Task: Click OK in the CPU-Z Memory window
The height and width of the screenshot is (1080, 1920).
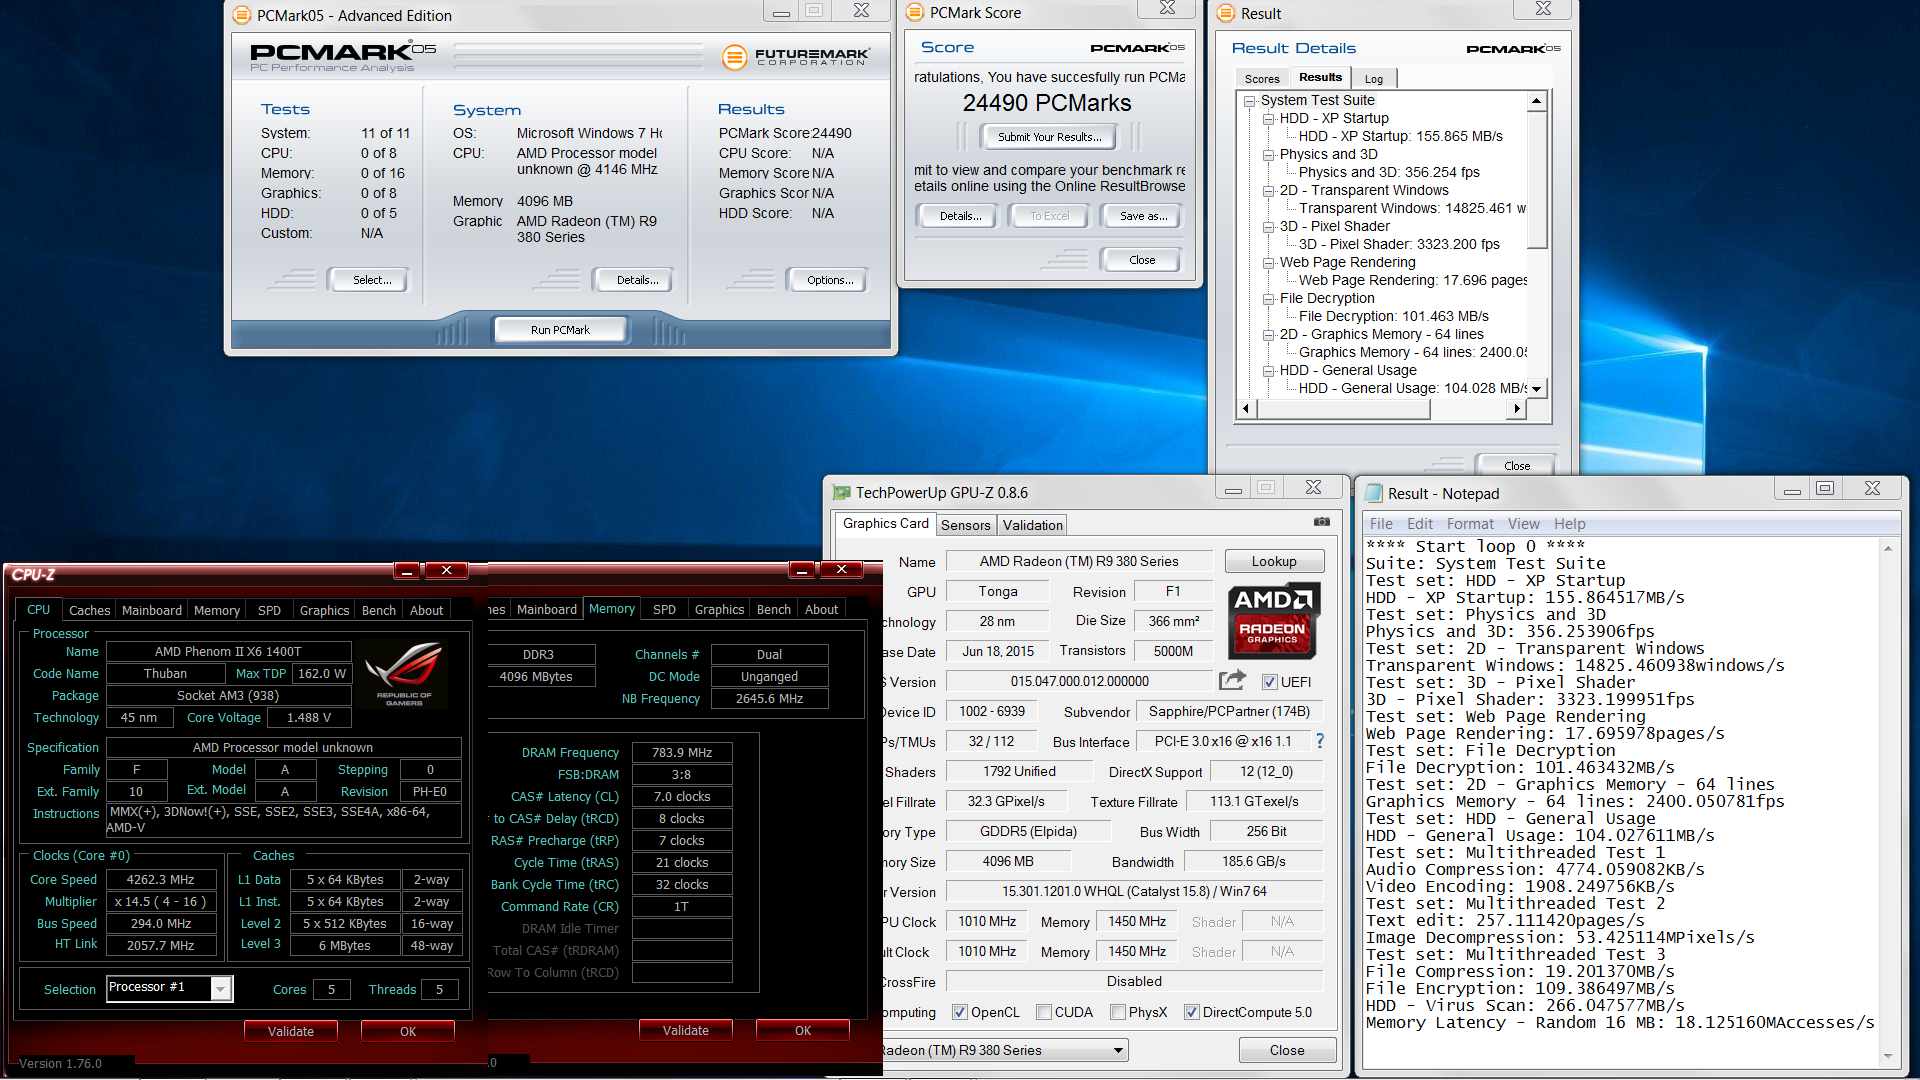Action: (803, 1030)
